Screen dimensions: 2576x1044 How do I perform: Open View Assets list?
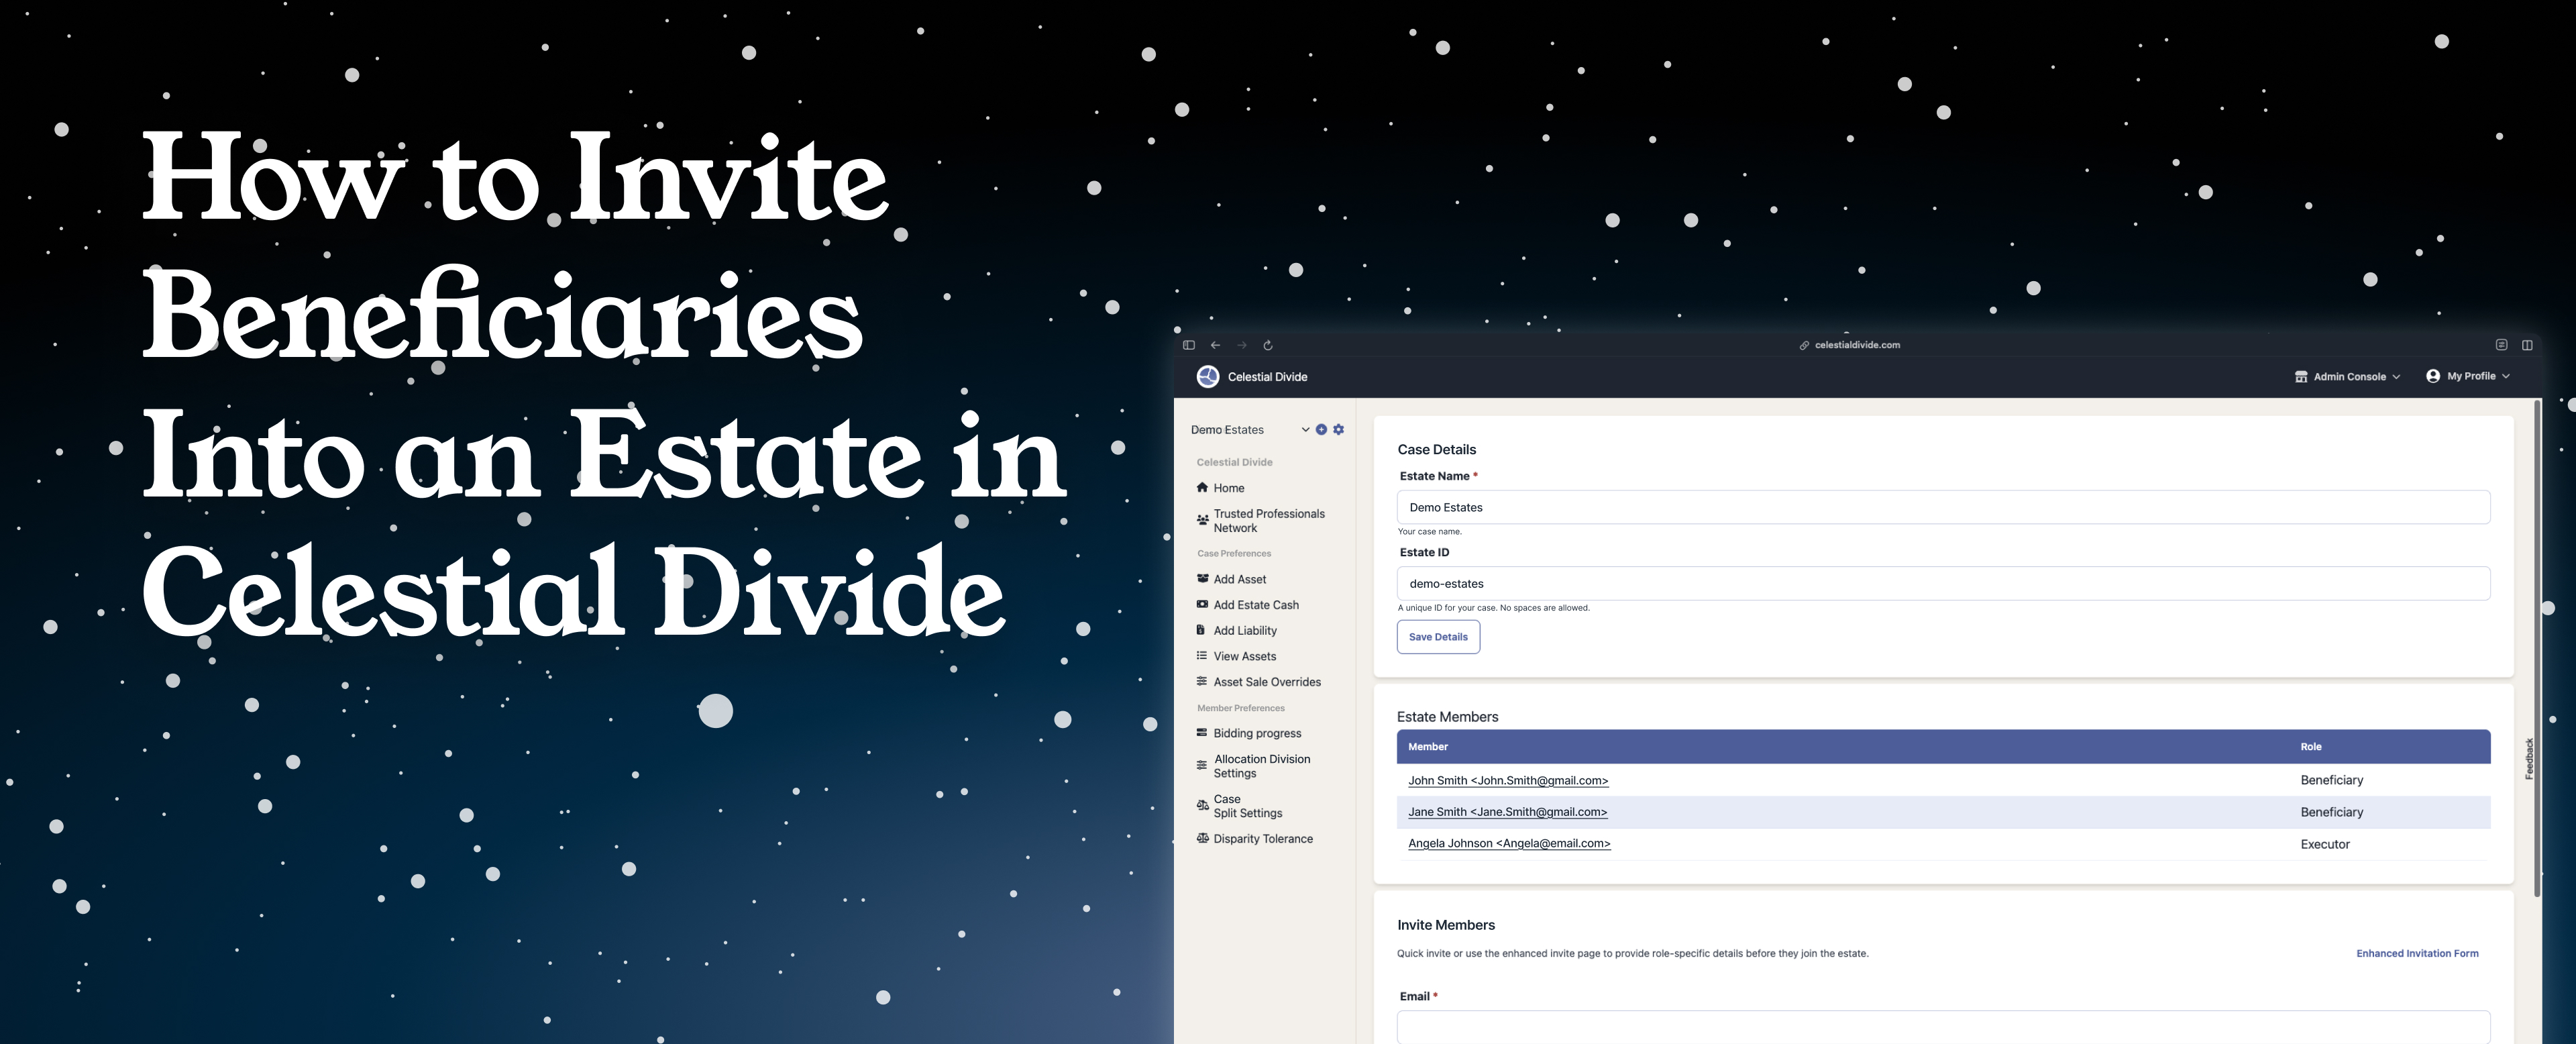click(x=1244, y=656)
